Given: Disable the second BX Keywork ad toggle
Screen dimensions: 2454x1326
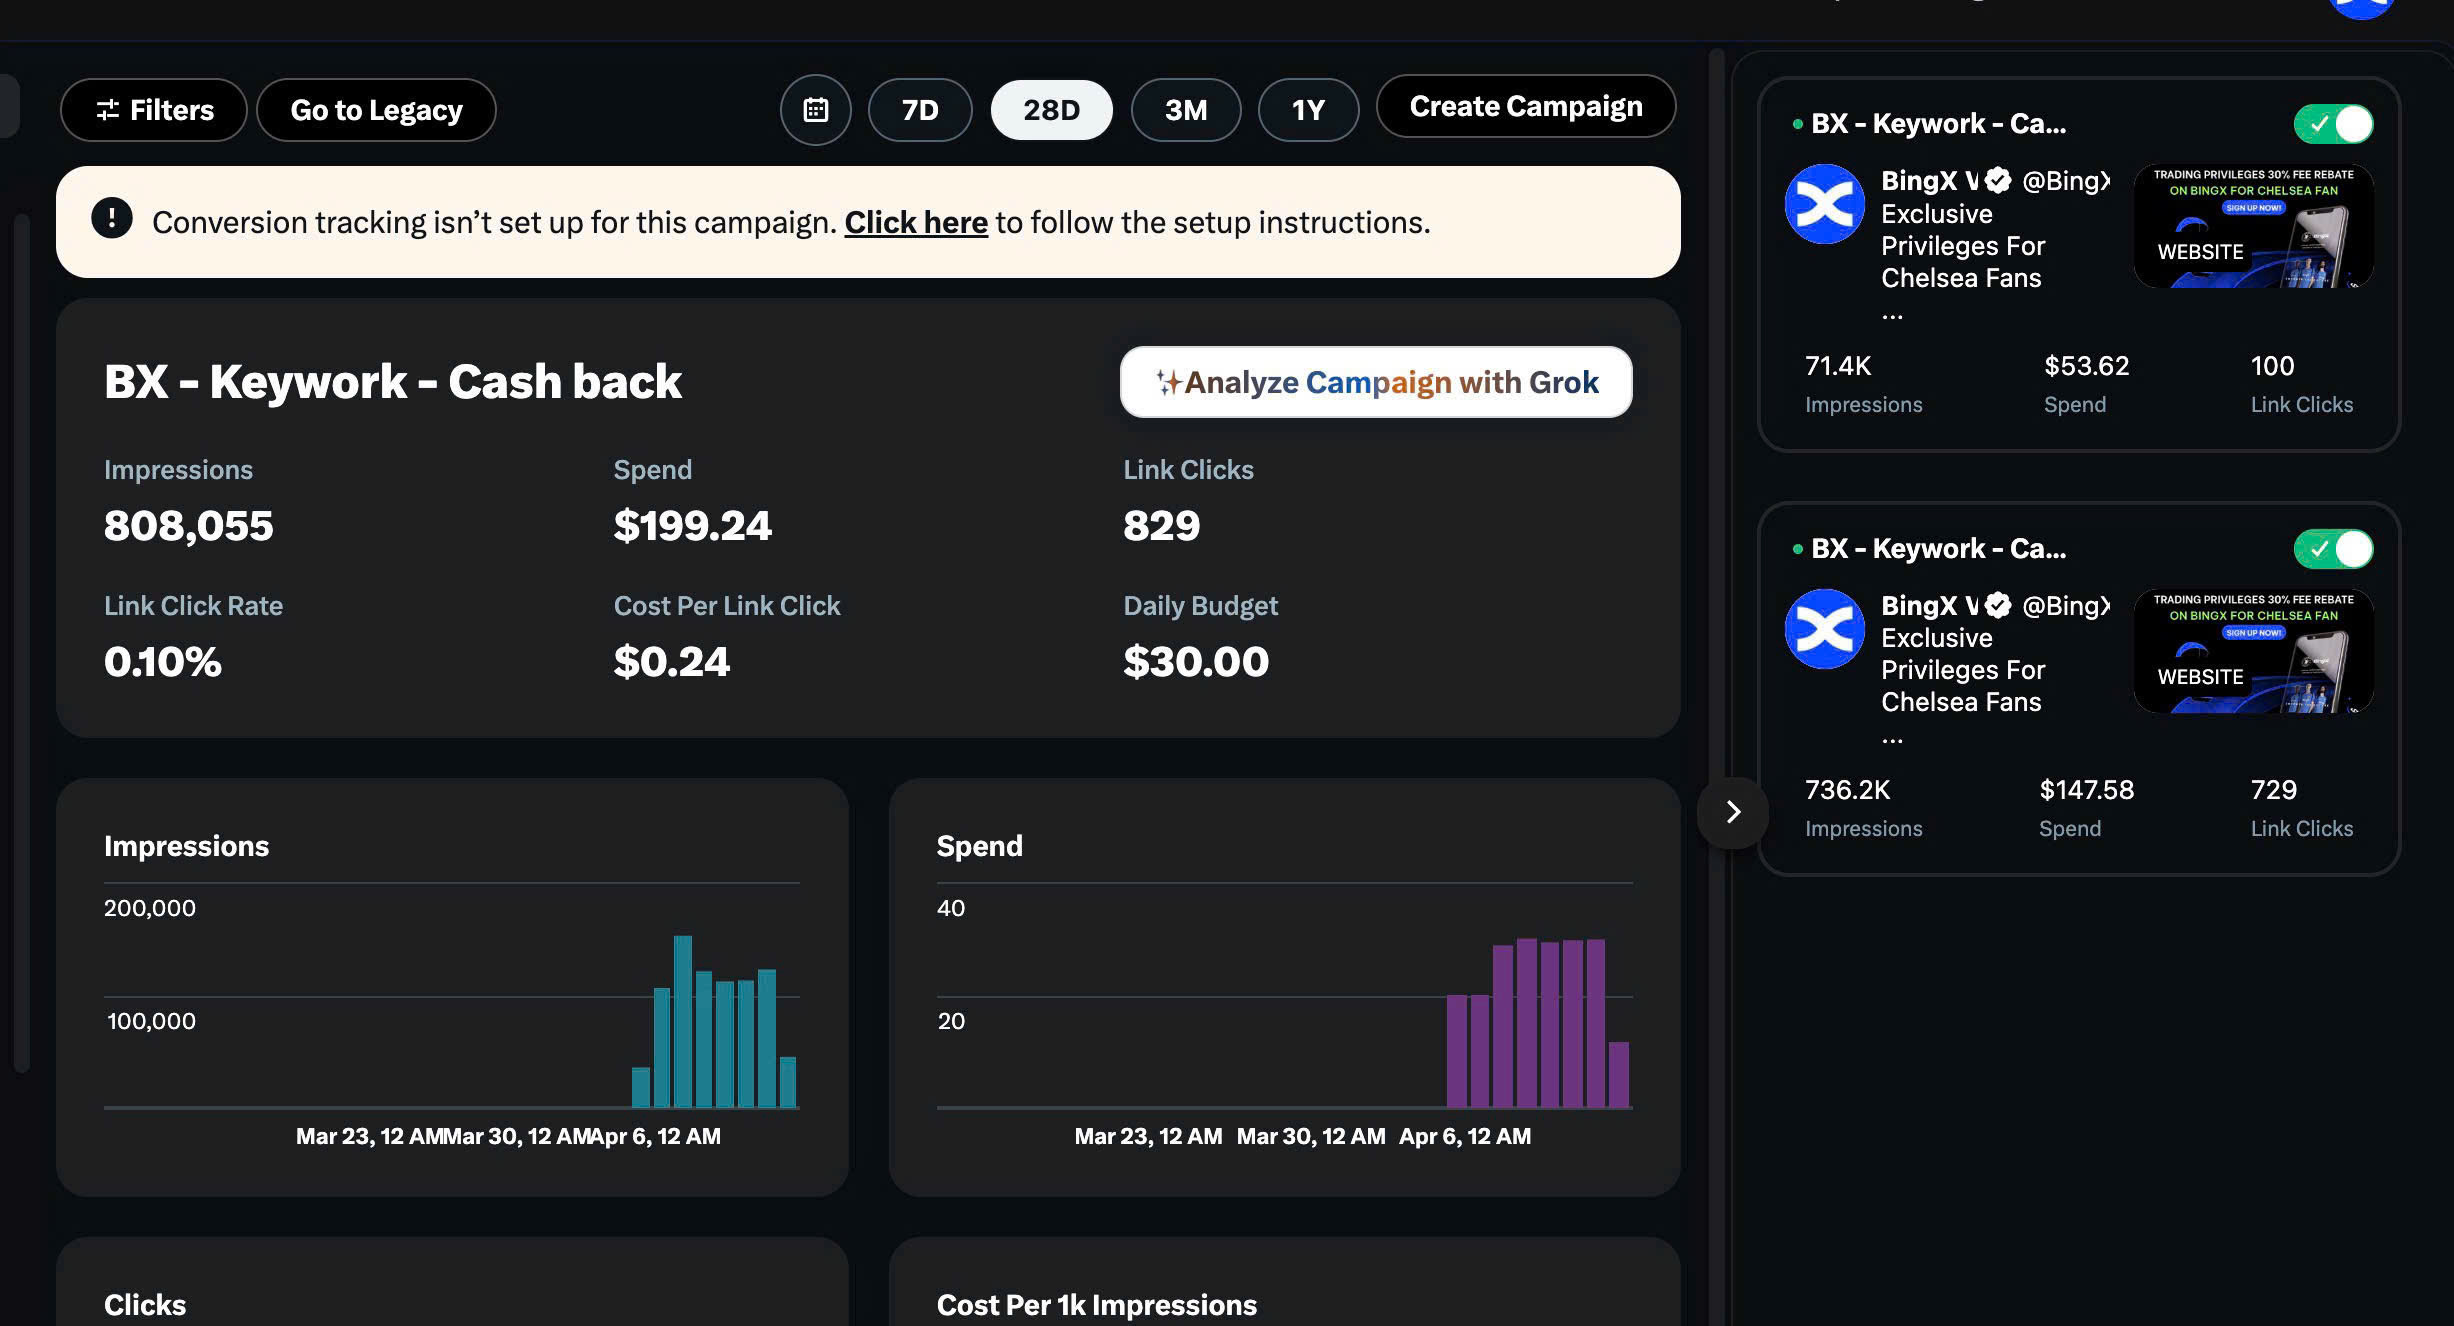Looking at the screenshot, I should coord(2333,549).
